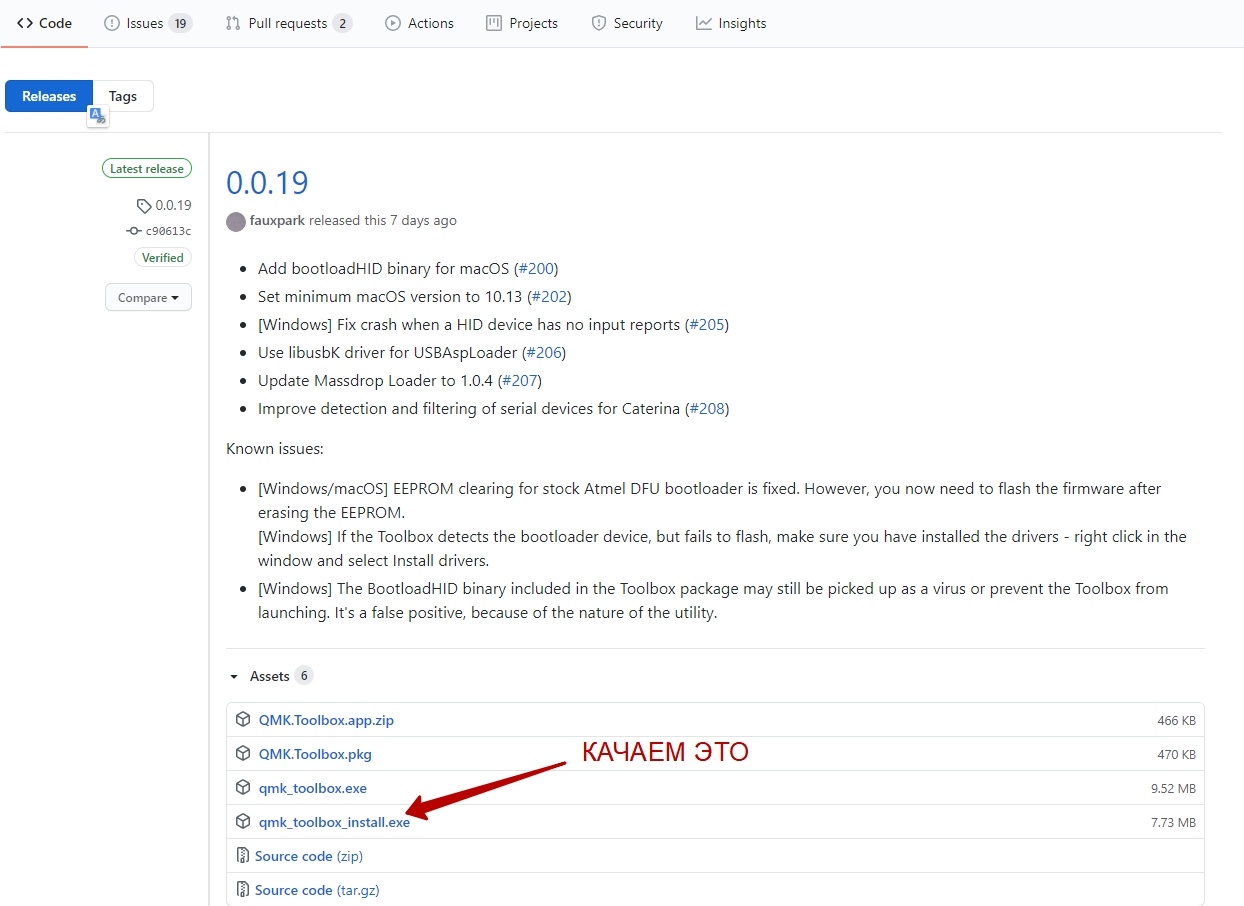Click the Pull requests count badge 2
1244x906 pixels.
342,23
